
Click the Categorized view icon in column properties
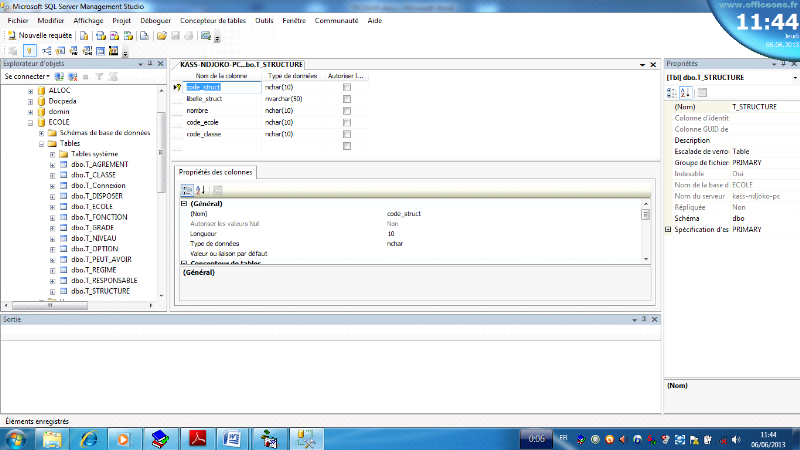(x=187, y=190)
